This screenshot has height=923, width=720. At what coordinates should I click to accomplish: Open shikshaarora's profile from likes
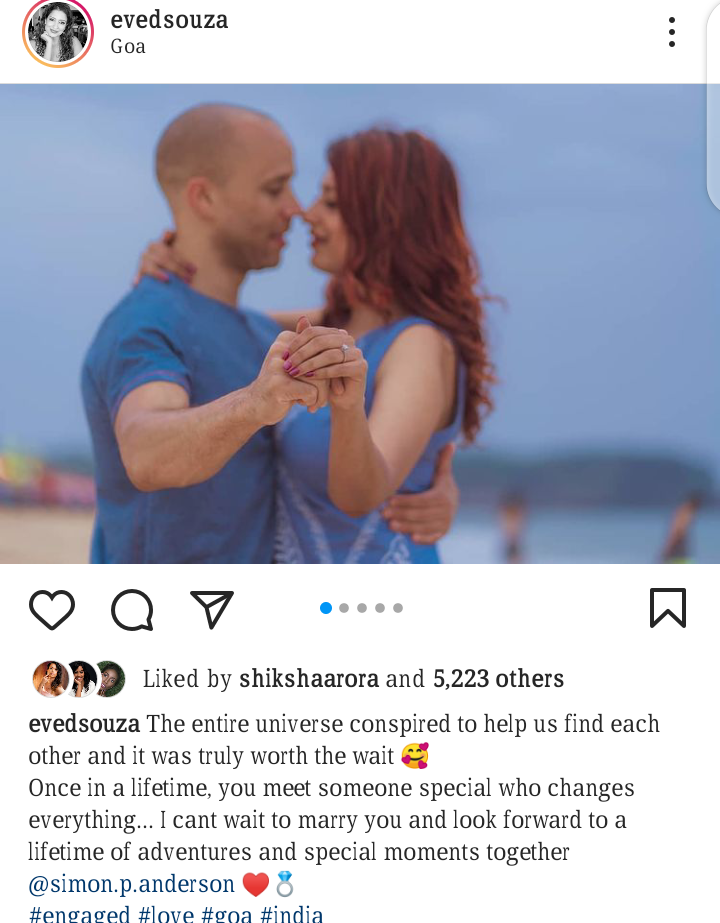pos(308,679)
